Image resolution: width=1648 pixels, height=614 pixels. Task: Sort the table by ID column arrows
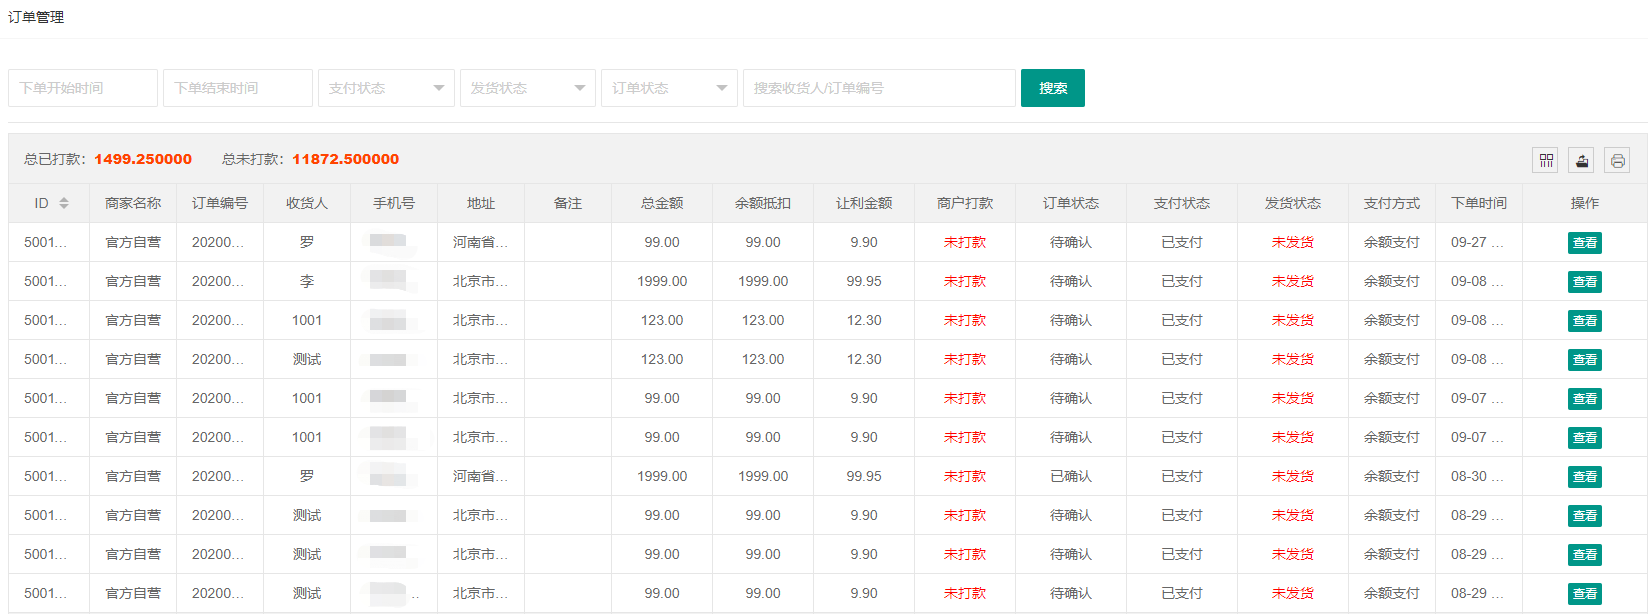pos(64,203)
